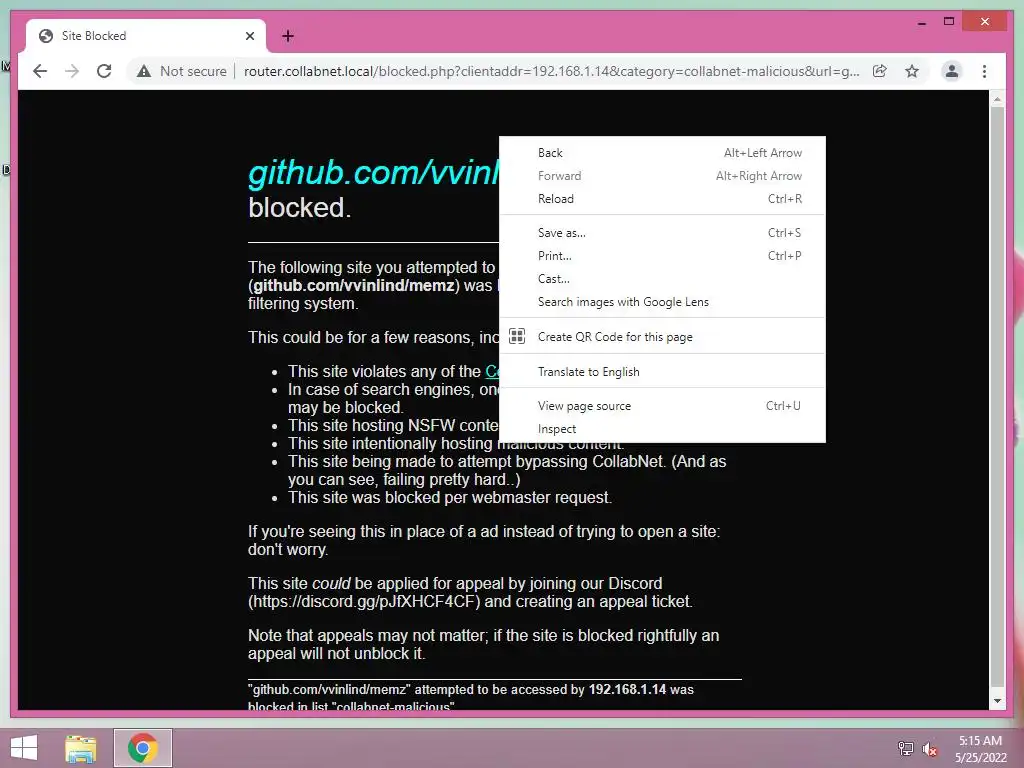Choose View page source
1024x768 pixels.
(x=662, y=406)
